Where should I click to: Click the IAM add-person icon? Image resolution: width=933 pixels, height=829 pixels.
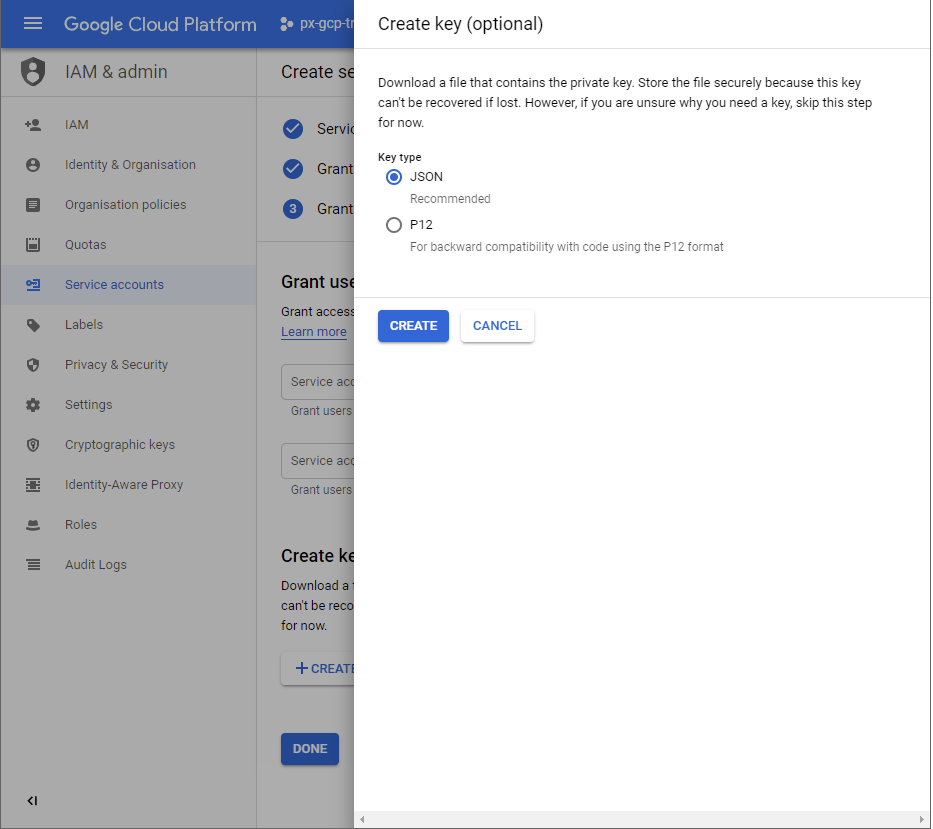tap(33, 125)
